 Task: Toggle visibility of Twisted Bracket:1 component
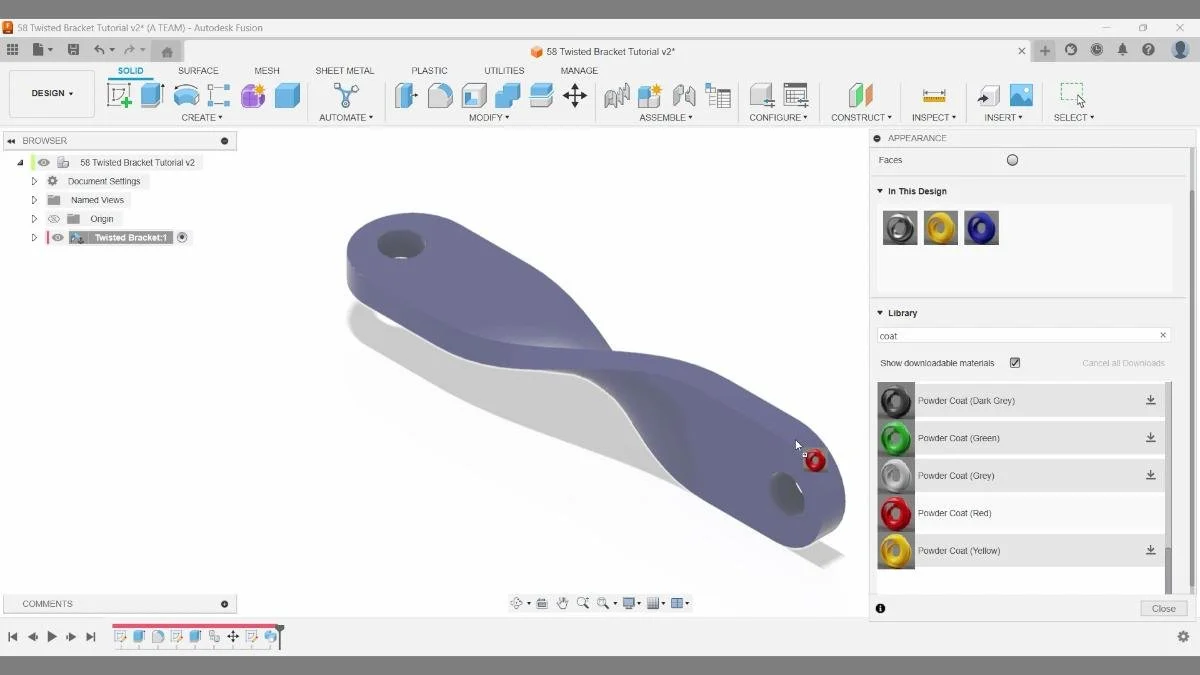click(58, 237)
